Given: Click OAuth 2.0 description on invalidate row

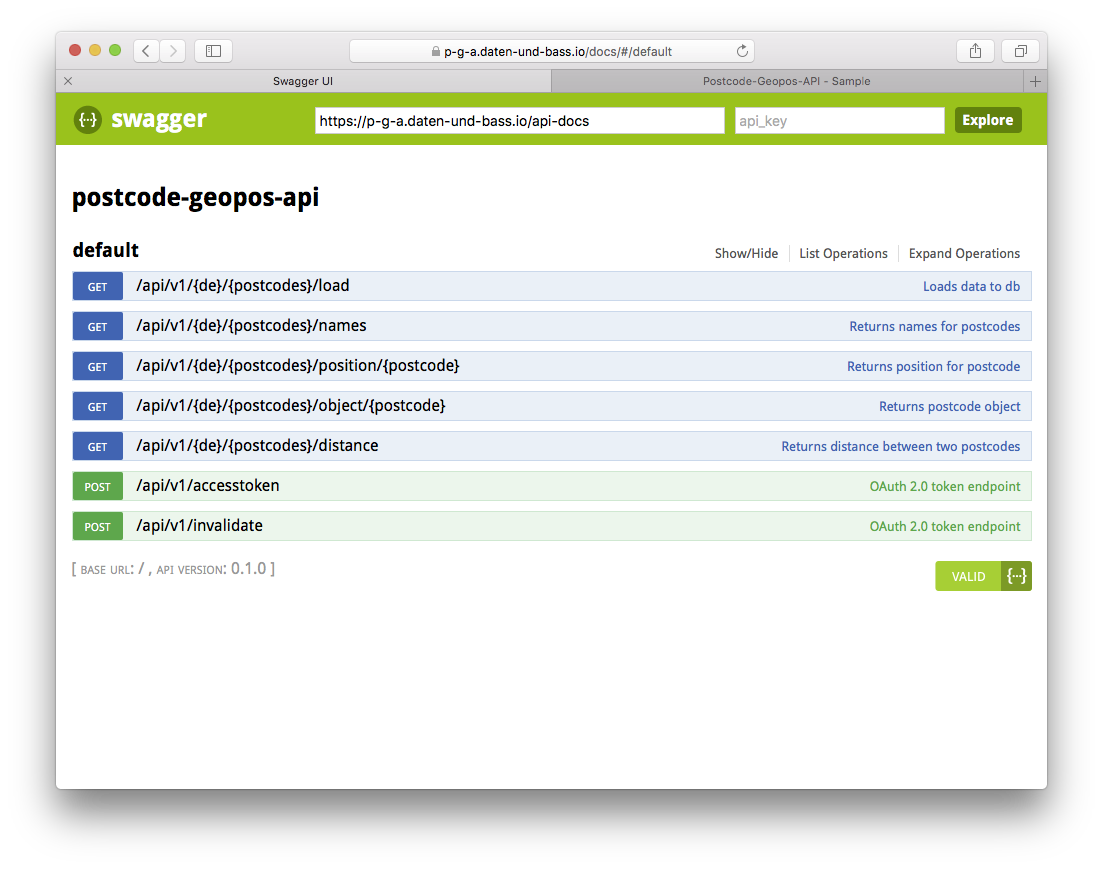Looking at the screenshot, I should pos(945,526).
